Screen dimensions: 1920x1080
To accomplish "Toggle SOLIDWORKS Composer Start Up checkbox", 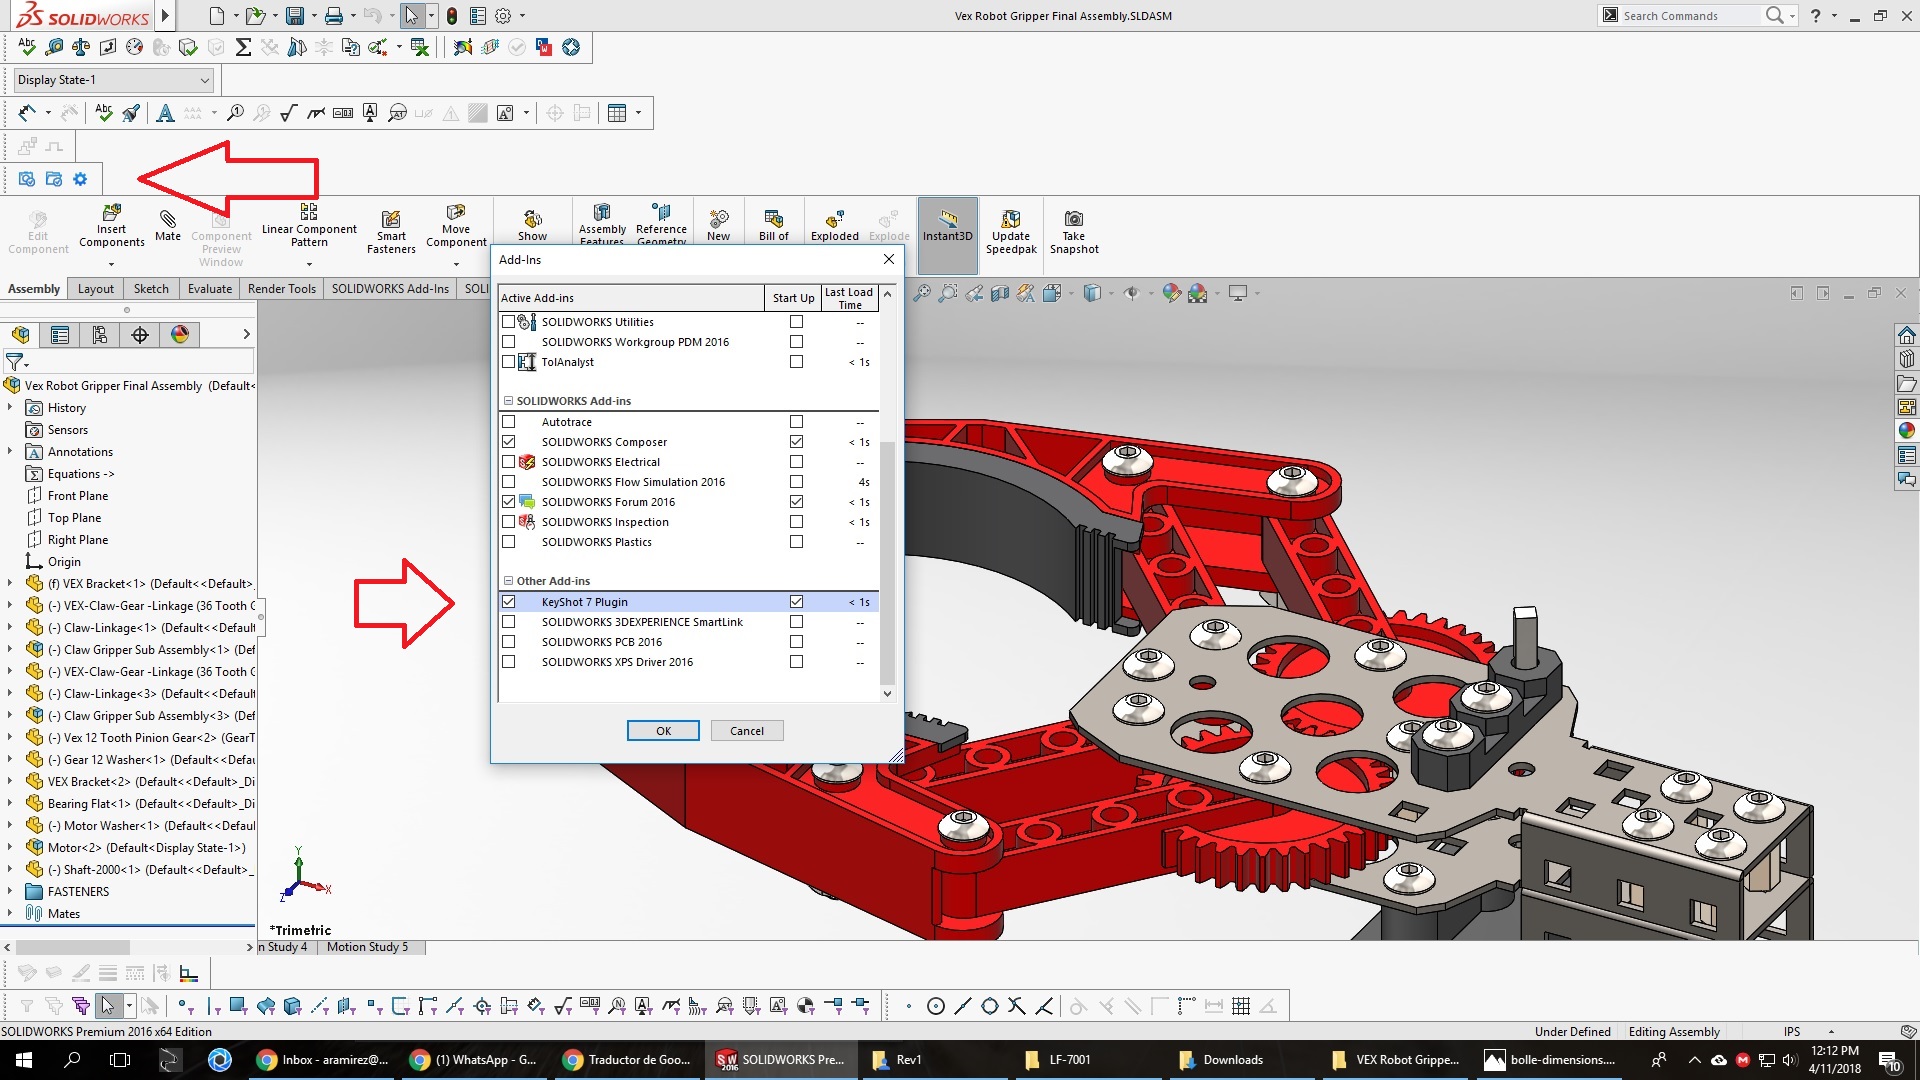I will tap(796, 442).
